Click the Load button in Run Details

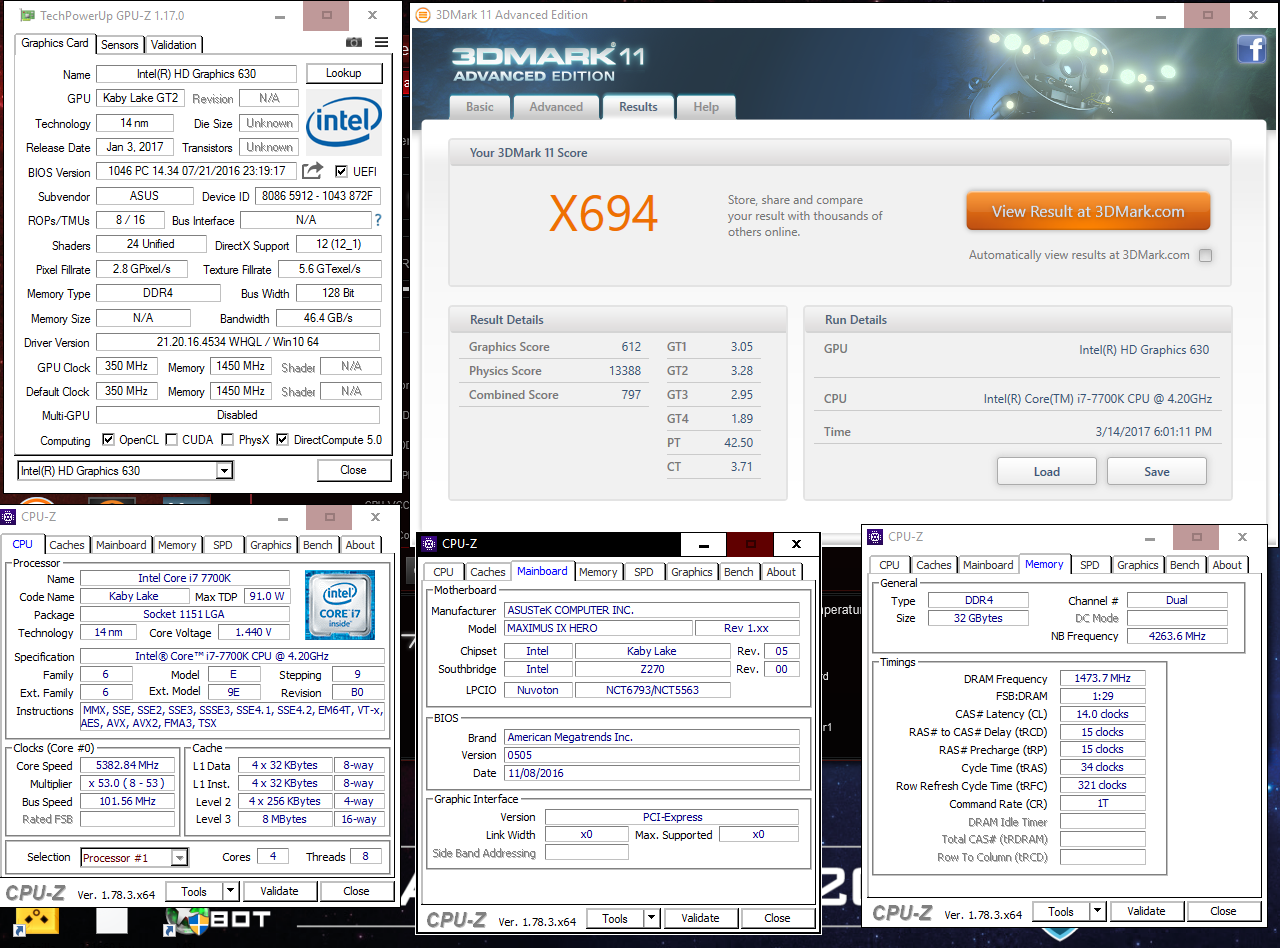[x=1047, y=472]
